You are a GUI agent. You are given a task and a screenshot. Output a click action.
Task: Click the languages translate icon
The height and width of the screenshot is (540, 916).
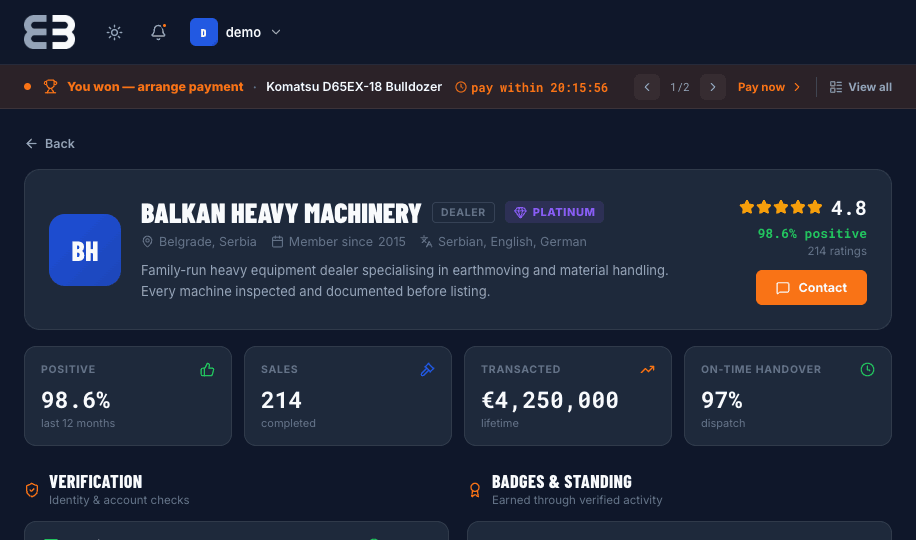point(426,242)
